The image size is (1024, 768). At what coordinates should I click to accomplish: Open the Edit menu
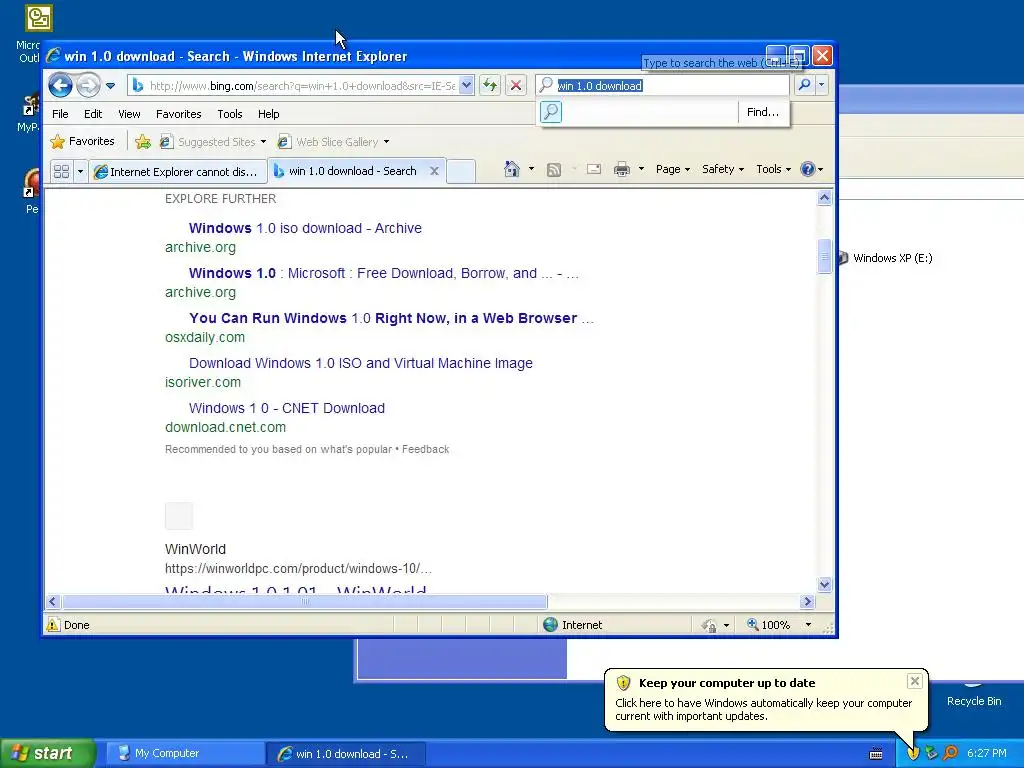click(x=93, y=114)
